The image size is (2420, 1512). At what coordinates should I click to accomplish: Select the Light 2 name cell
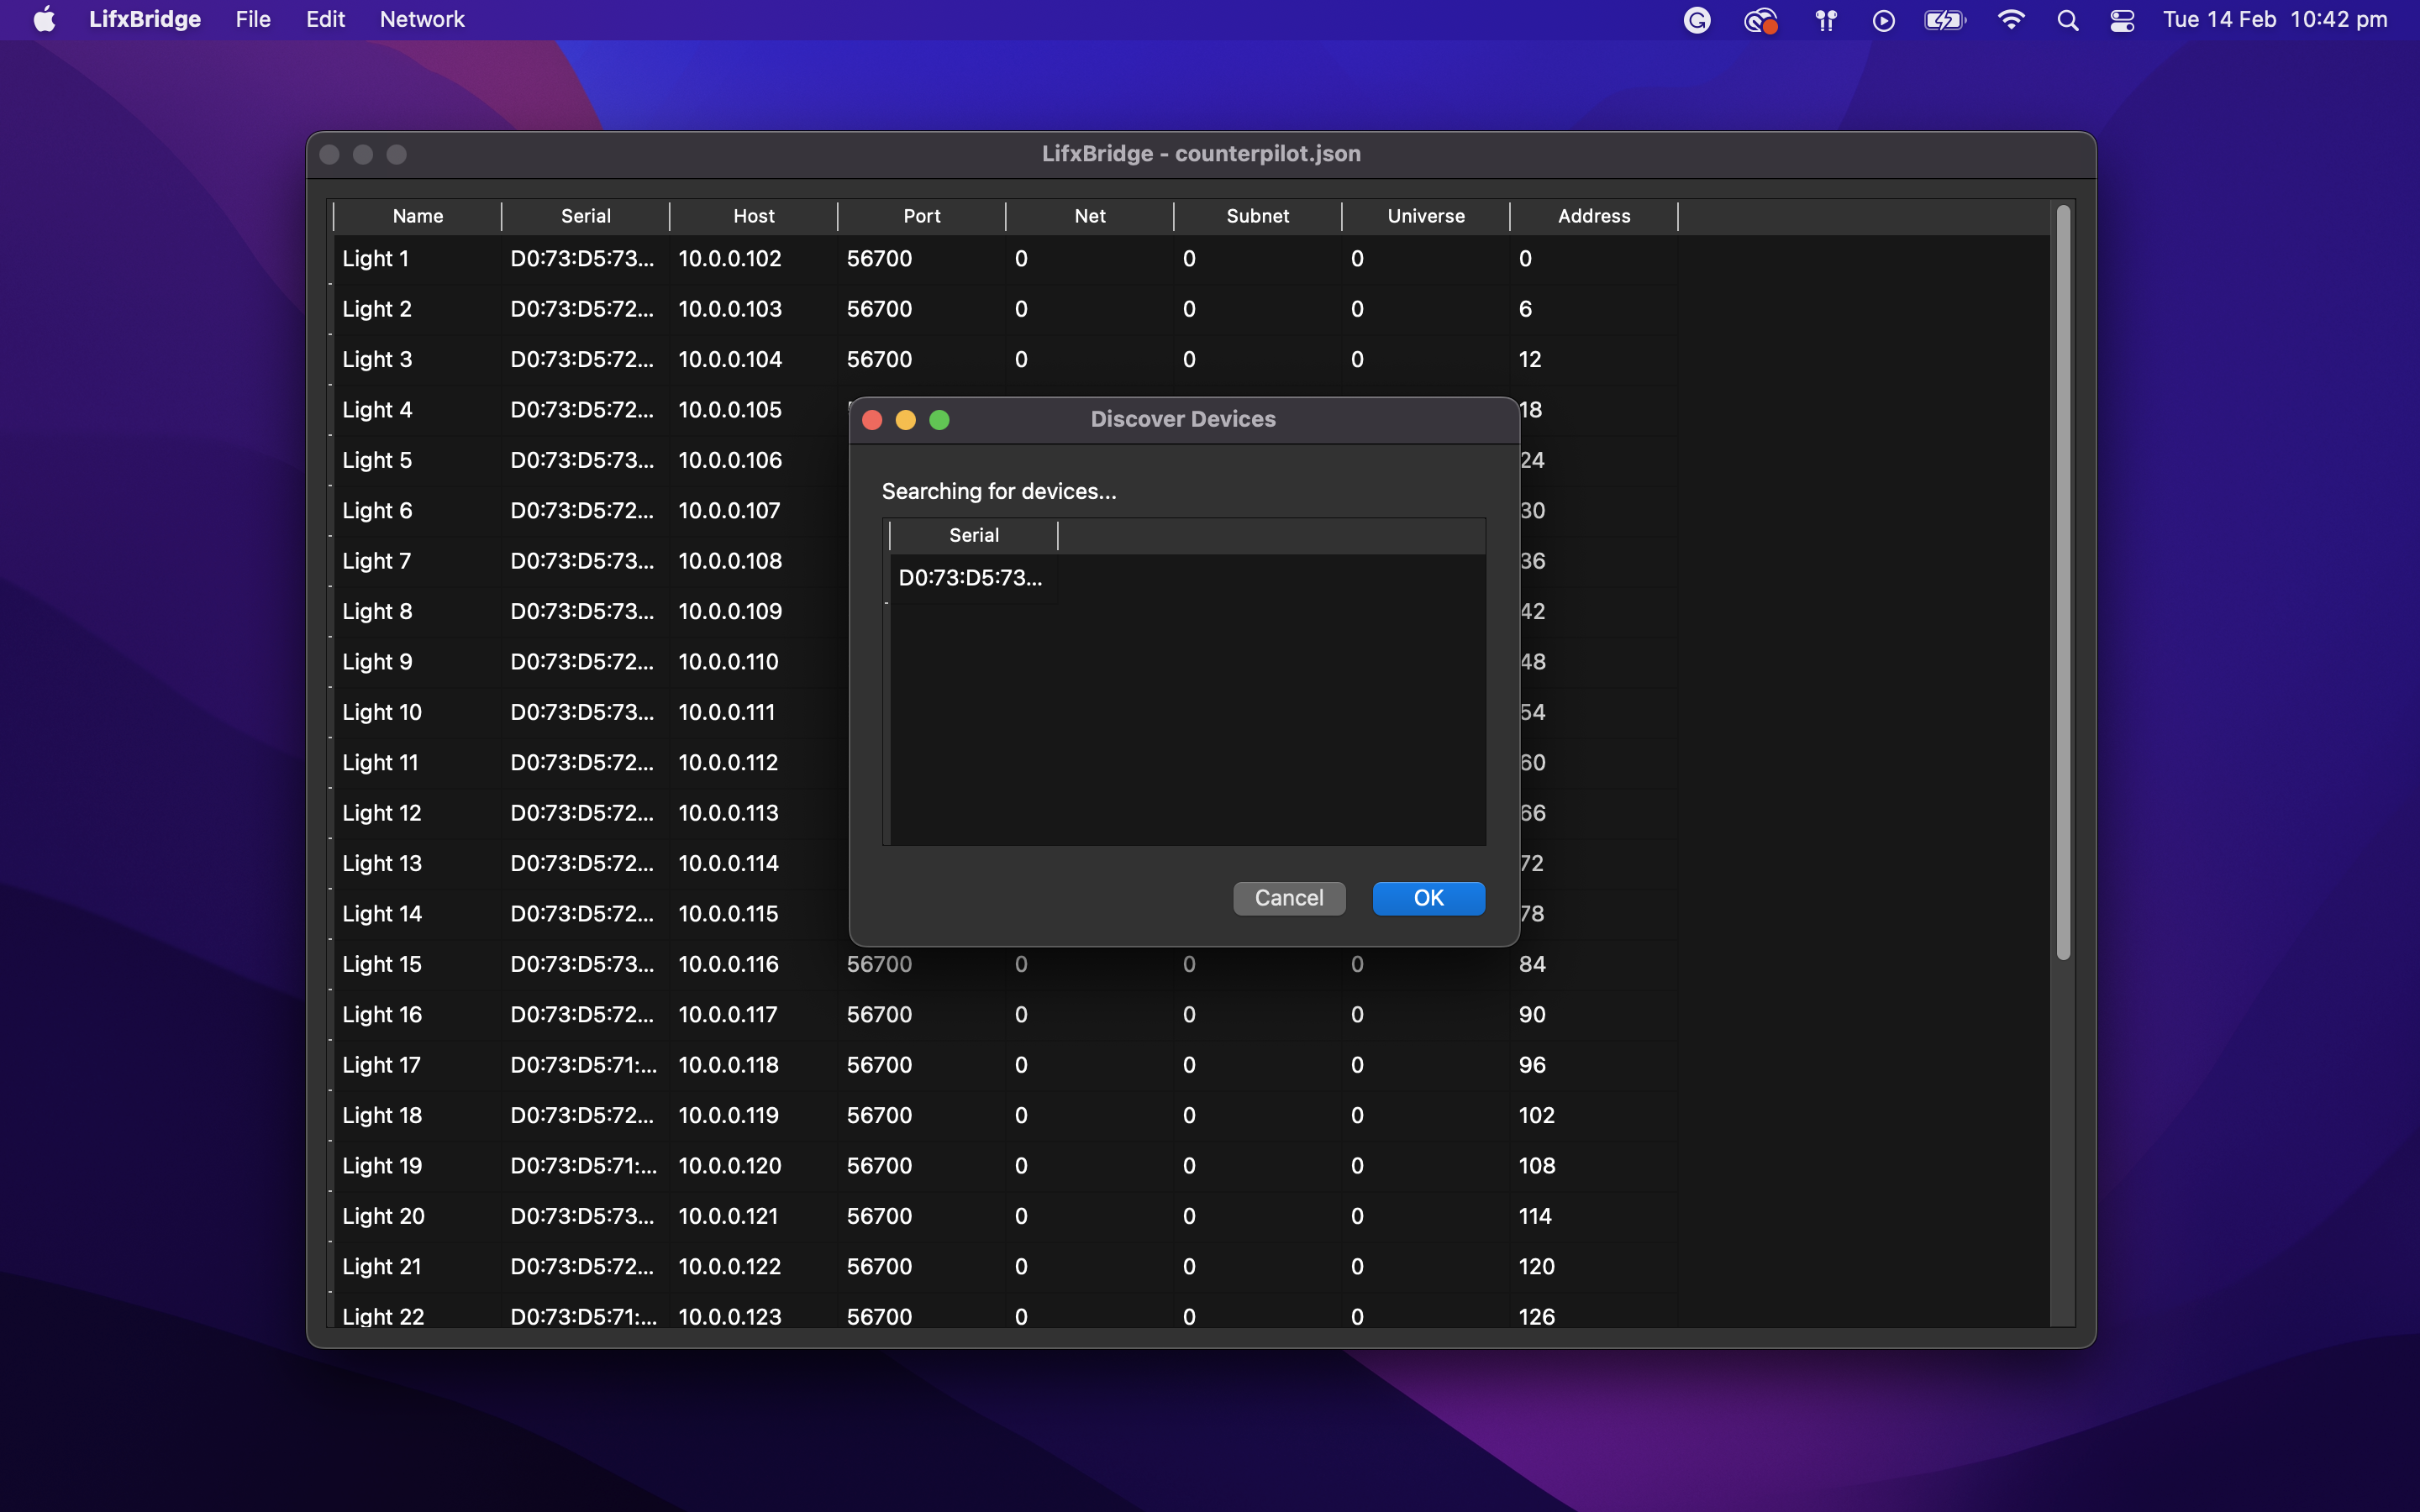click(417, 309)
